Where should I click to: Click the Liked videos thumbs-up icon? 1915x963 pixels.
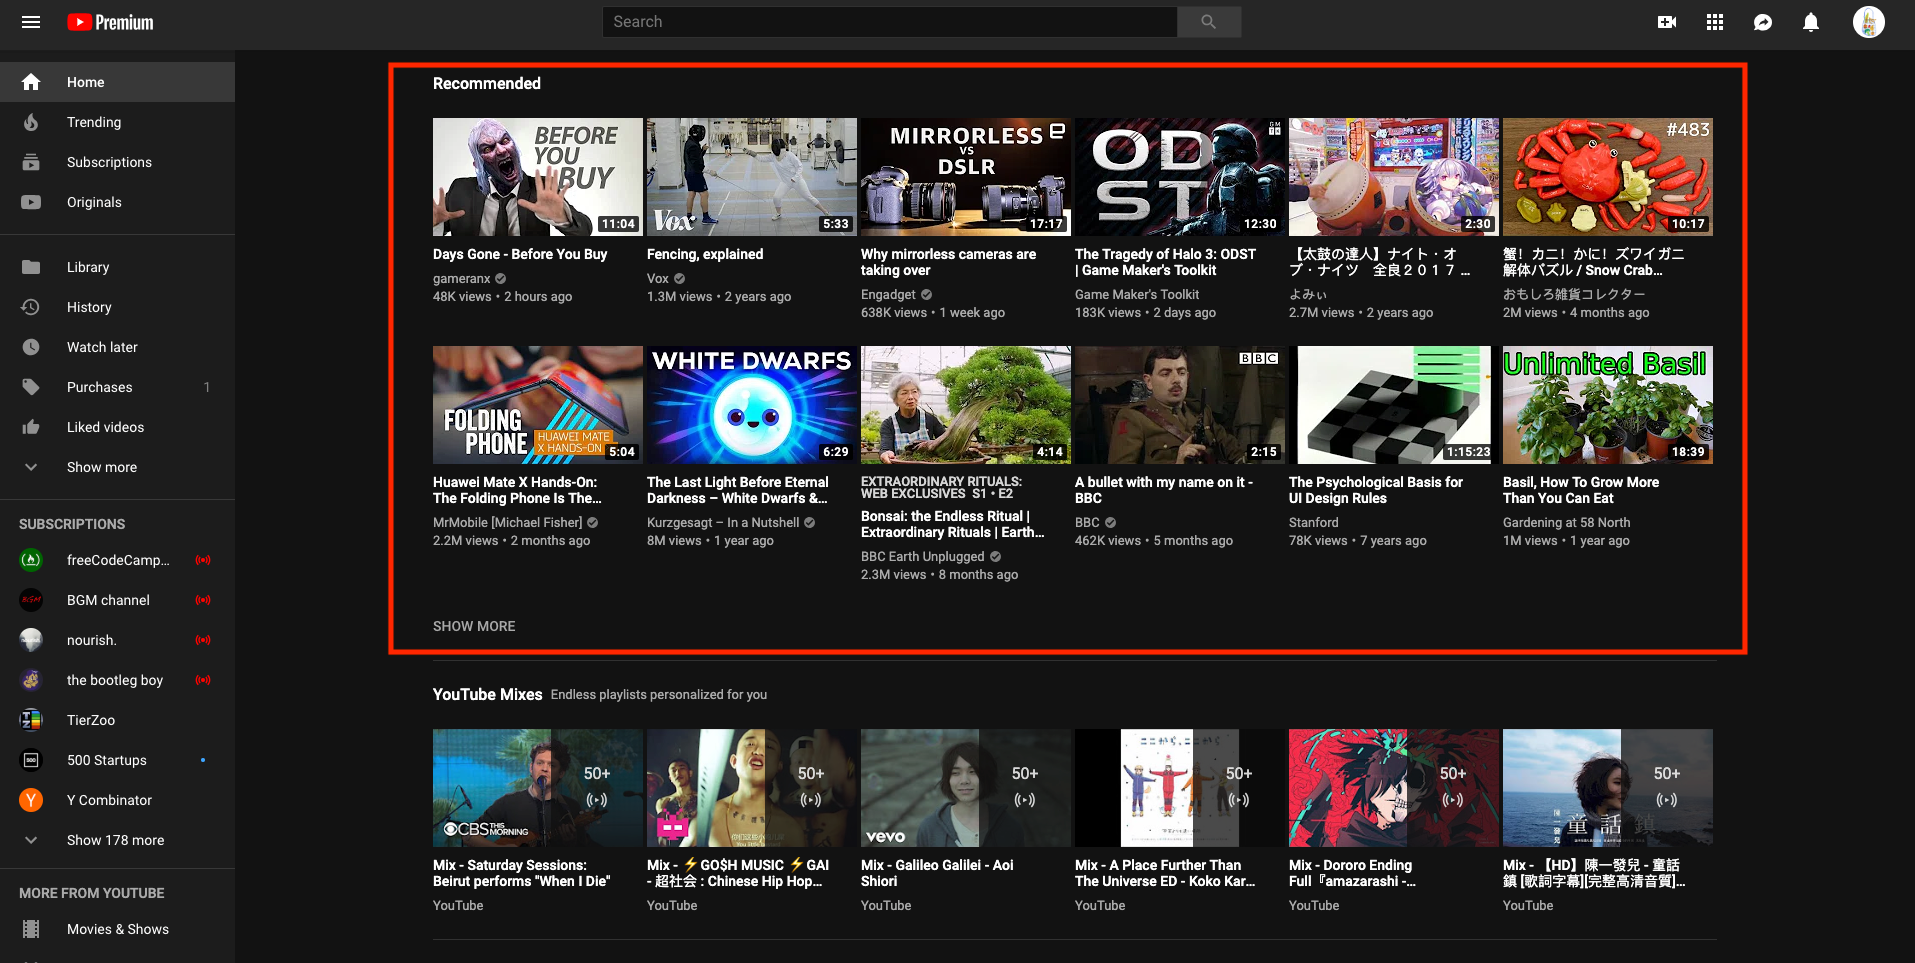(31, 427)
